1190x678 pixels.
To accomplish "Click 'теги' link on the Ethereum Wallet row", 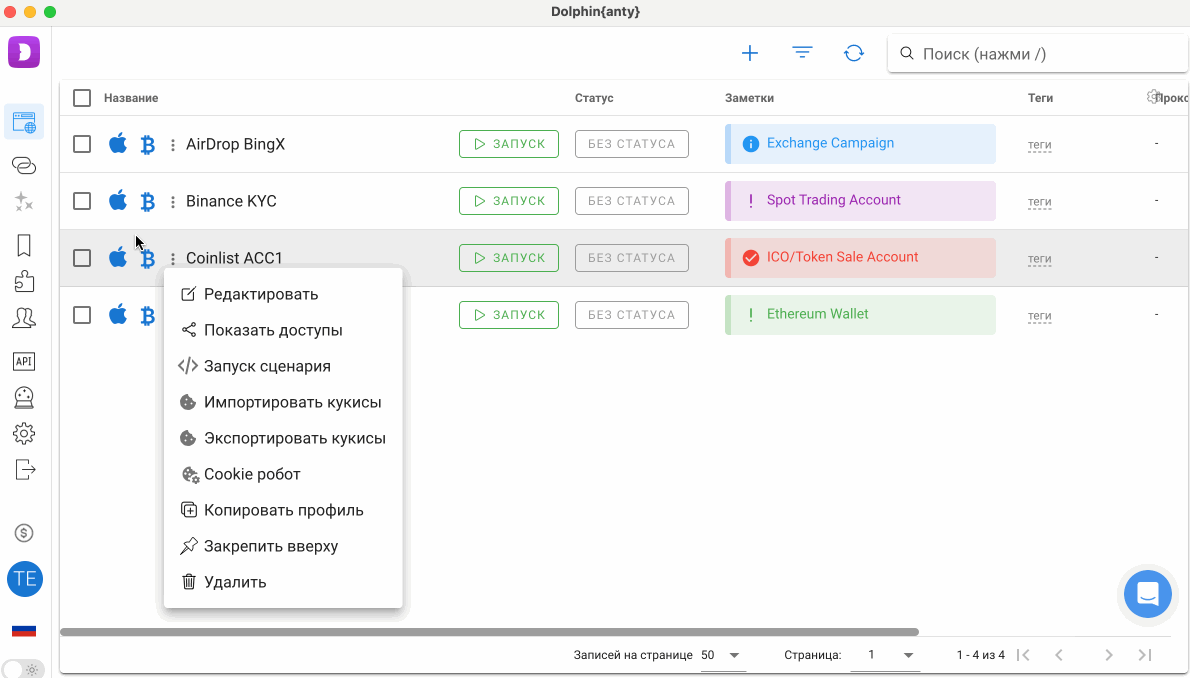I will click(1040, 316).
